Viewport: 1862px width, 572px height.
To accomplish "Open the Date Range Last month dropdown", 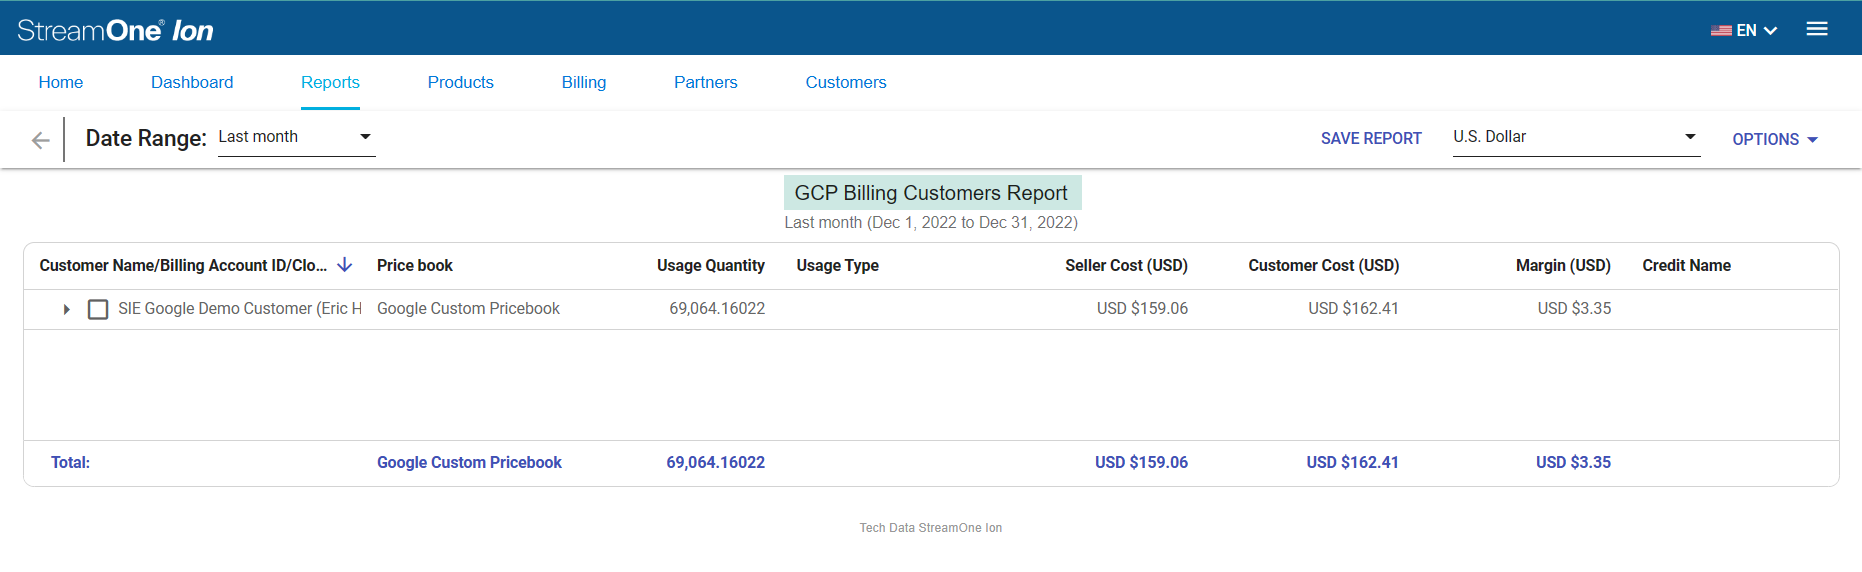I will coord(297,137).
